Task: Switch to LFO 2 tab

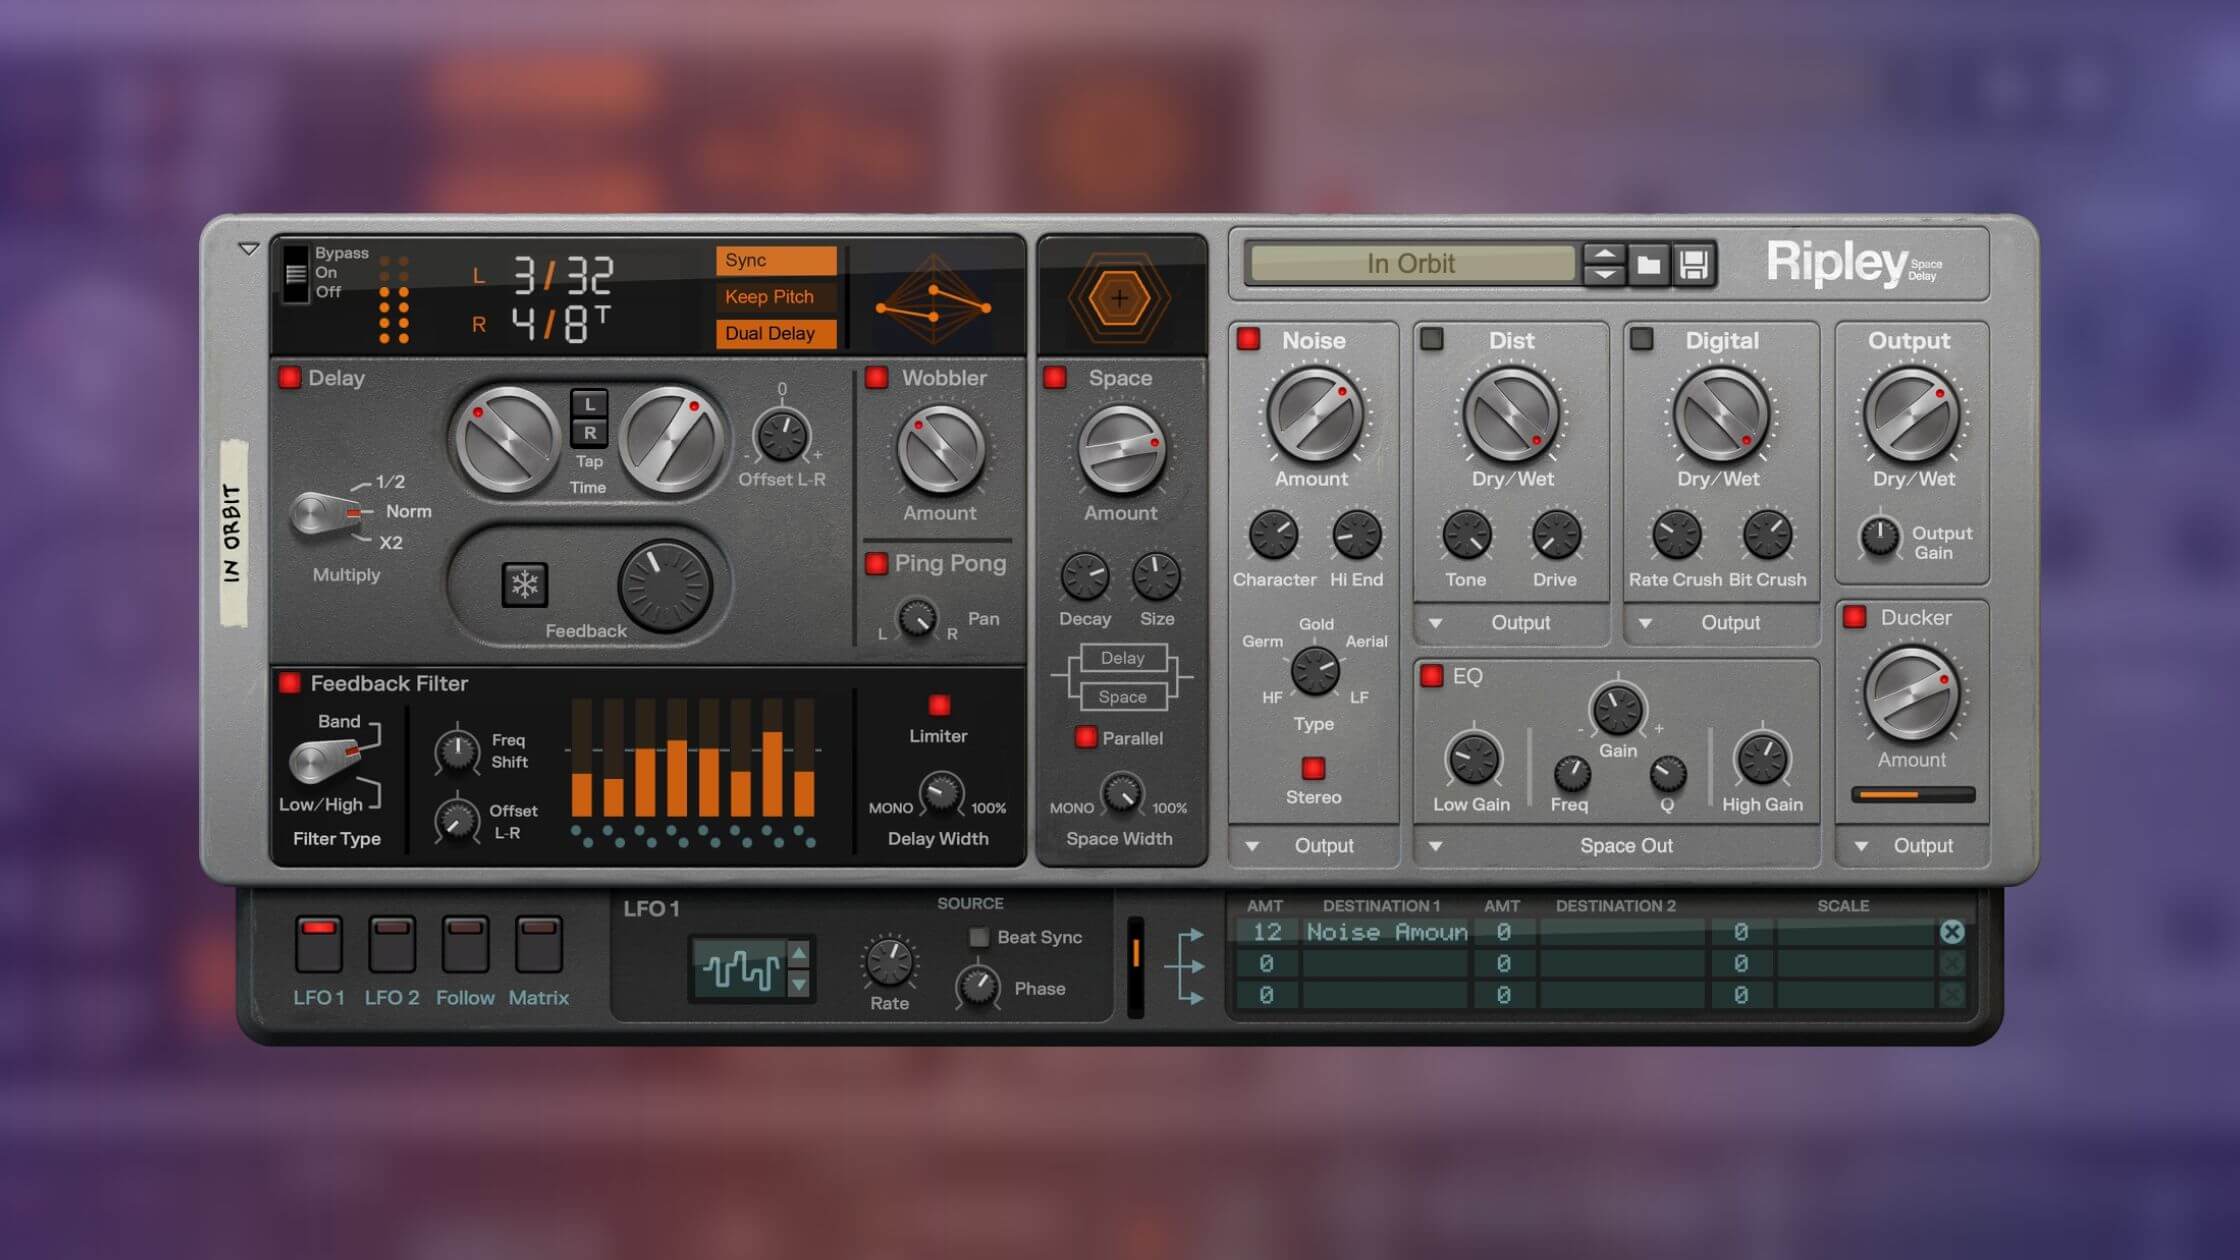Action: [x=392, y=945]
